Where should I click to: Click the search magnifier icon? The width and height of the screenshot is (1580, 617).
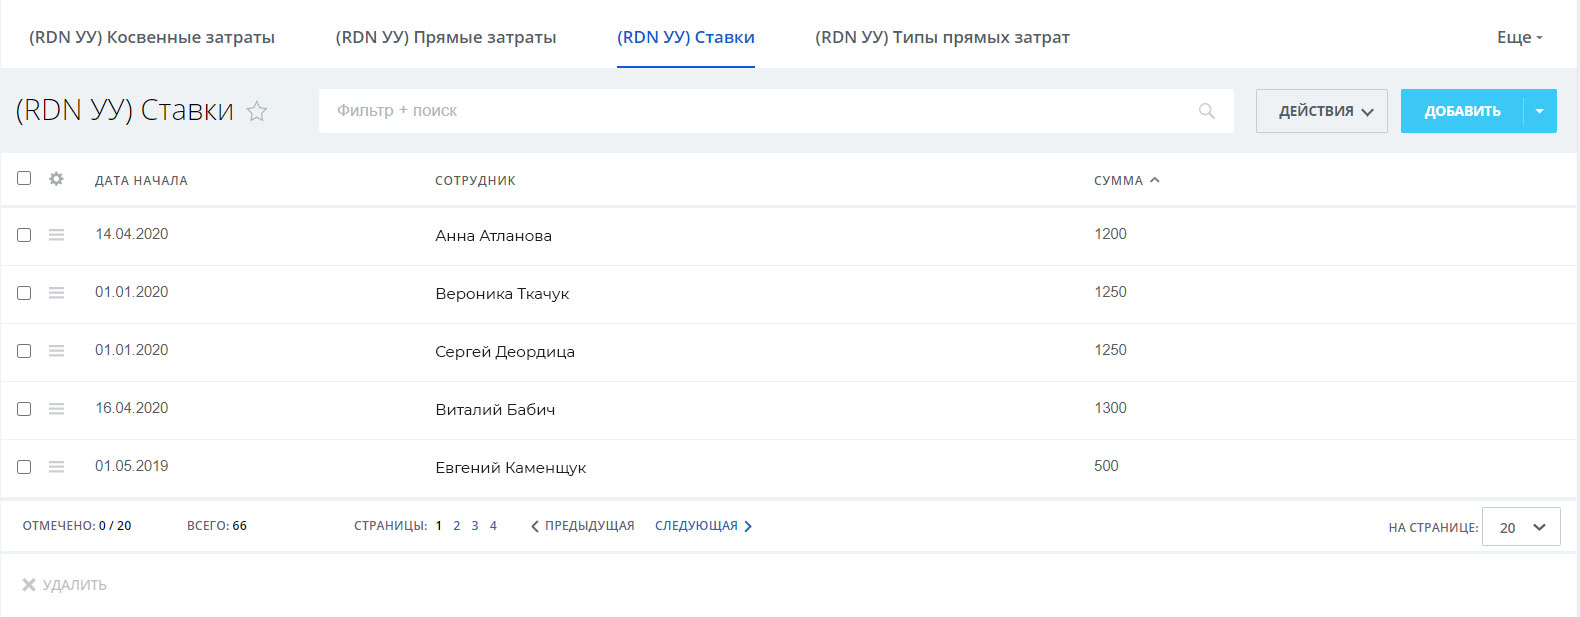tap(1207, 111)
